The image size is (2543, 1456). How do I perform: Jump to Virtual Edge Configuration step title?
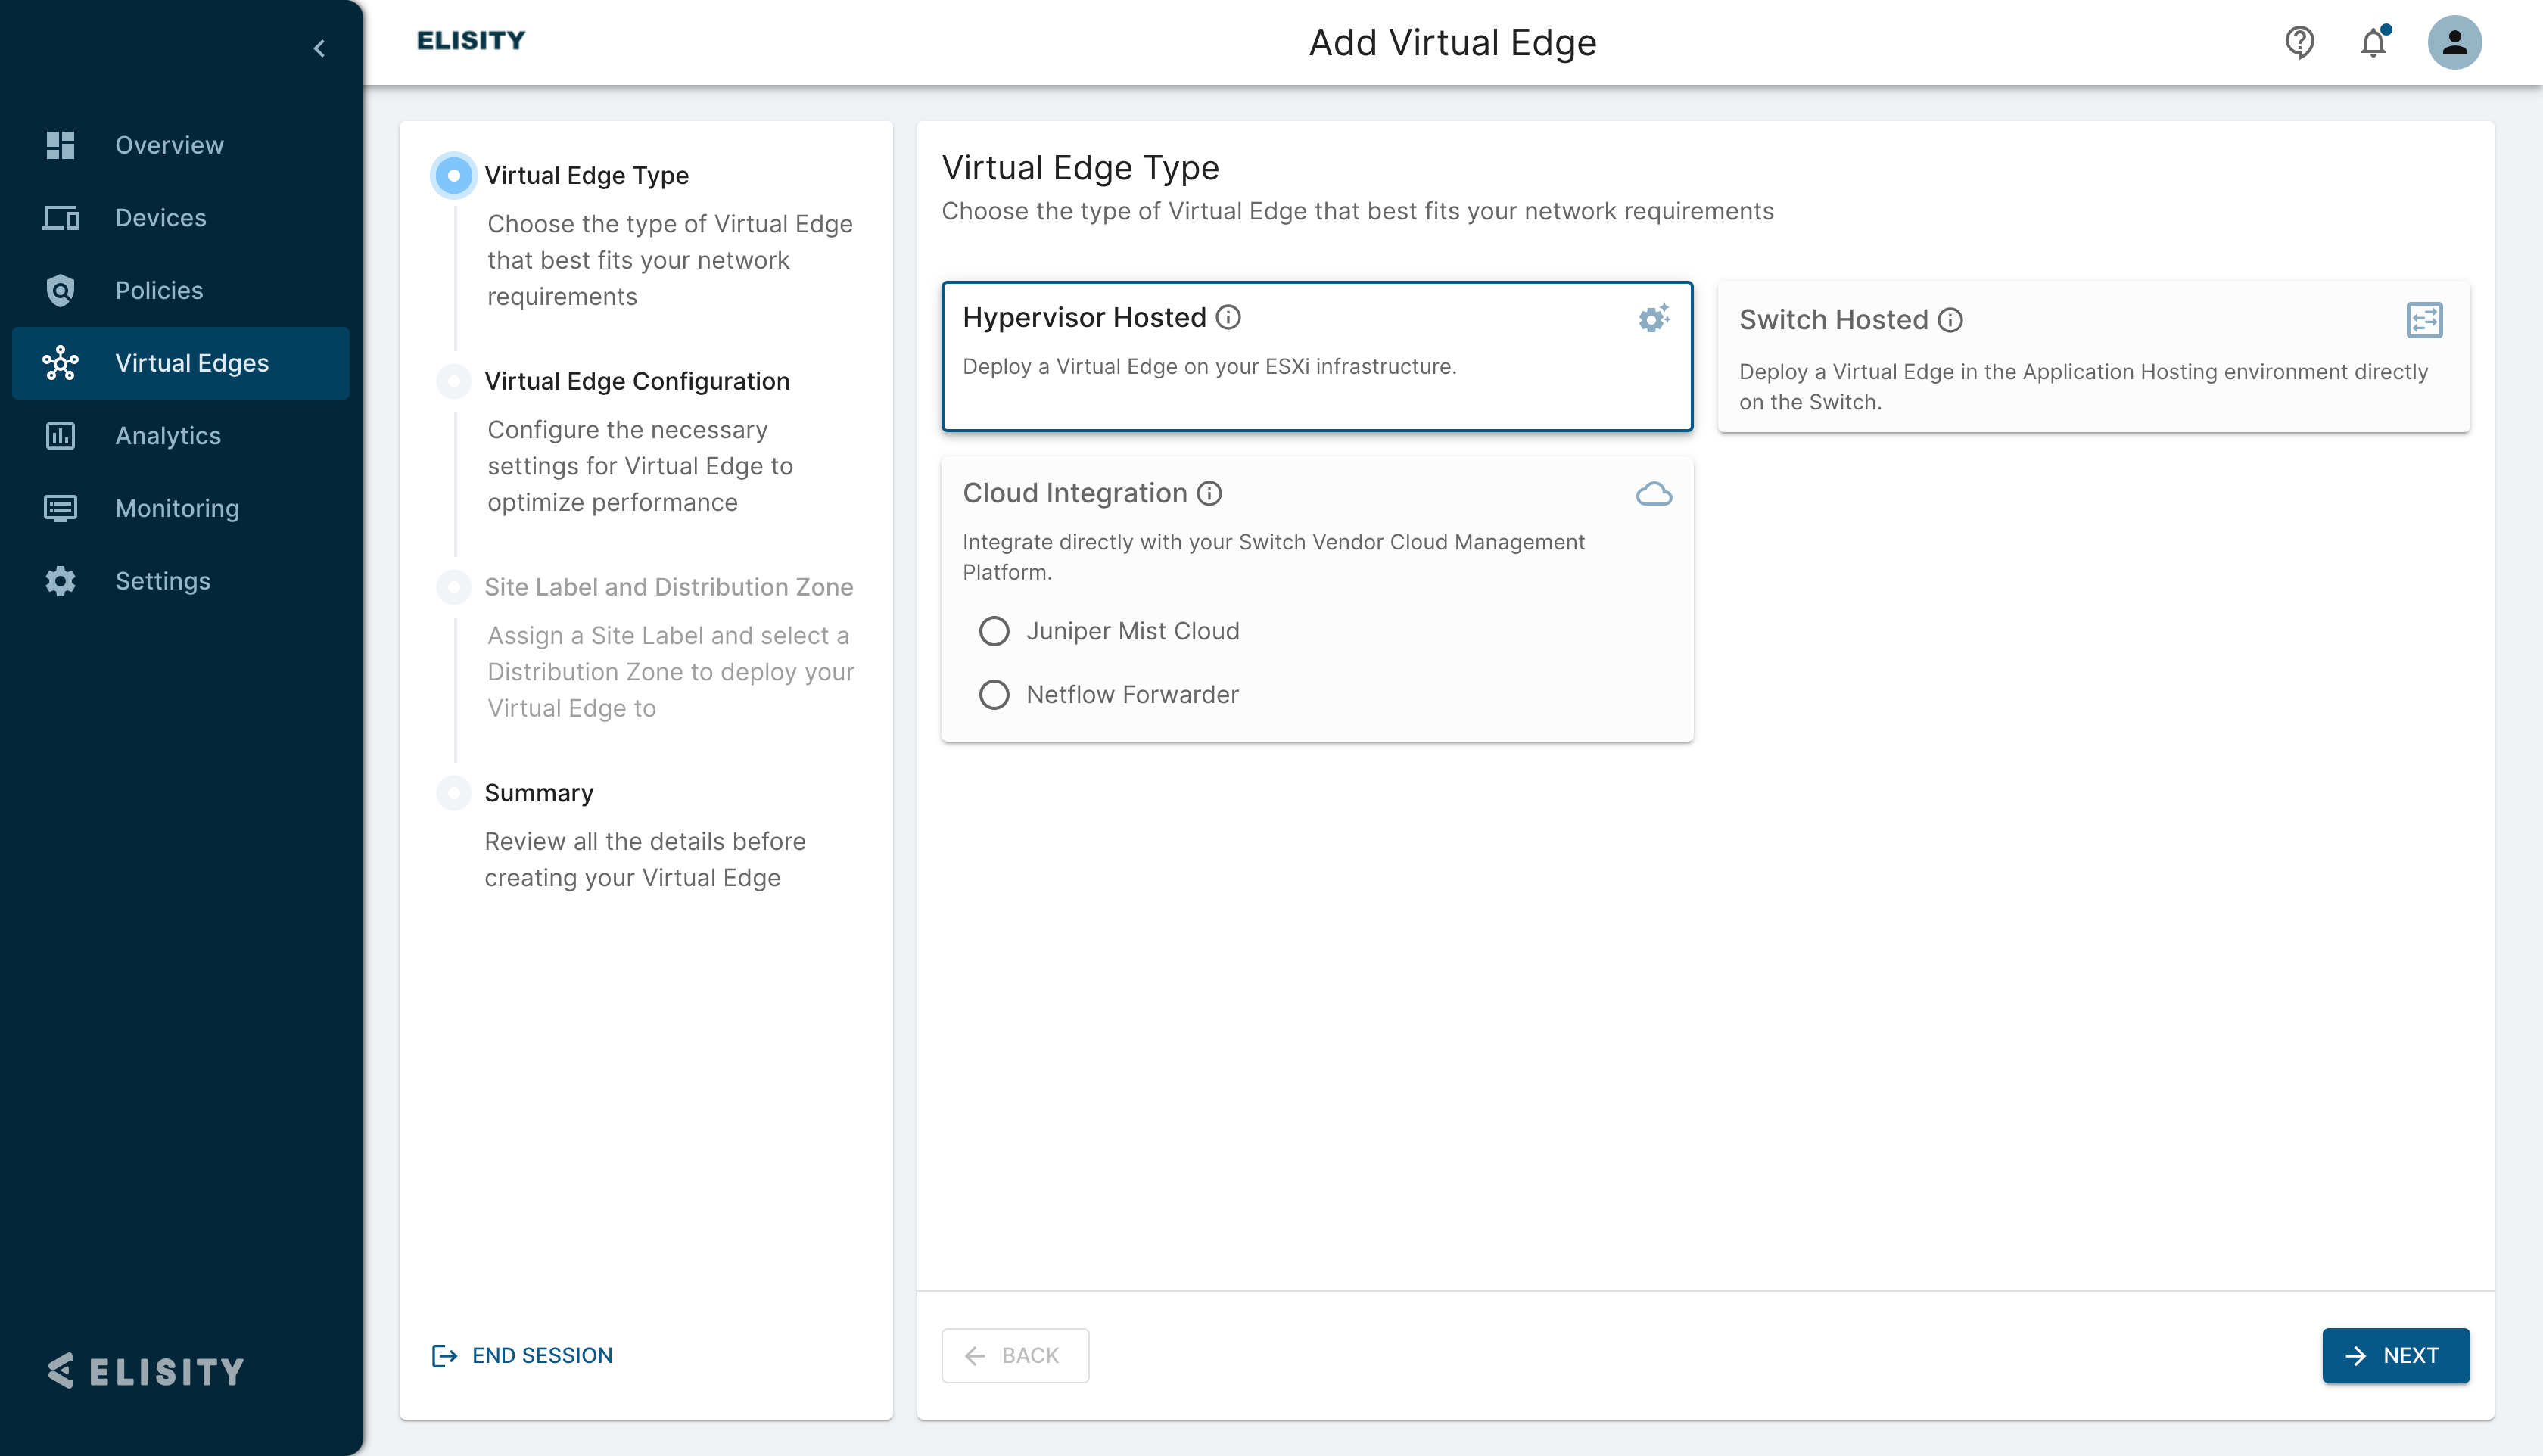(637, 381)
